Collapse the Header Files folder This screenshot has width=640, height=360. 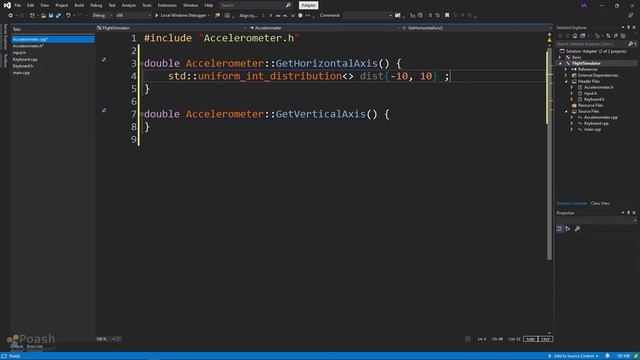(566, 81)
